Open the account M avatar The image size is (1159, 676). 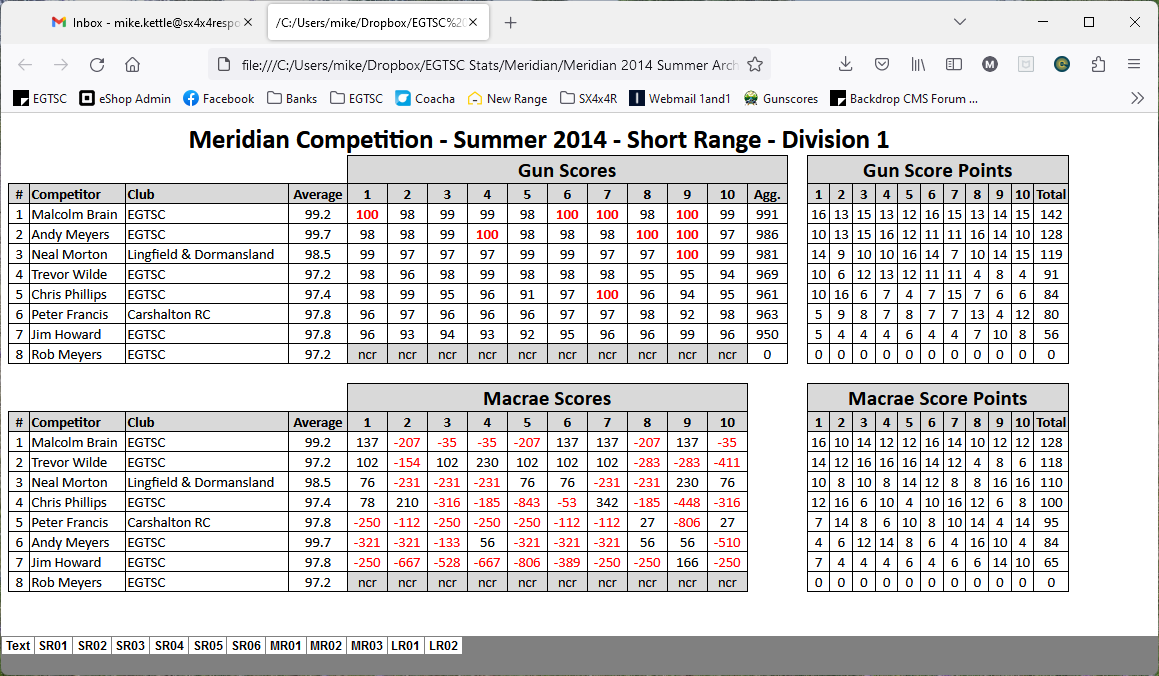pos(990,65)
